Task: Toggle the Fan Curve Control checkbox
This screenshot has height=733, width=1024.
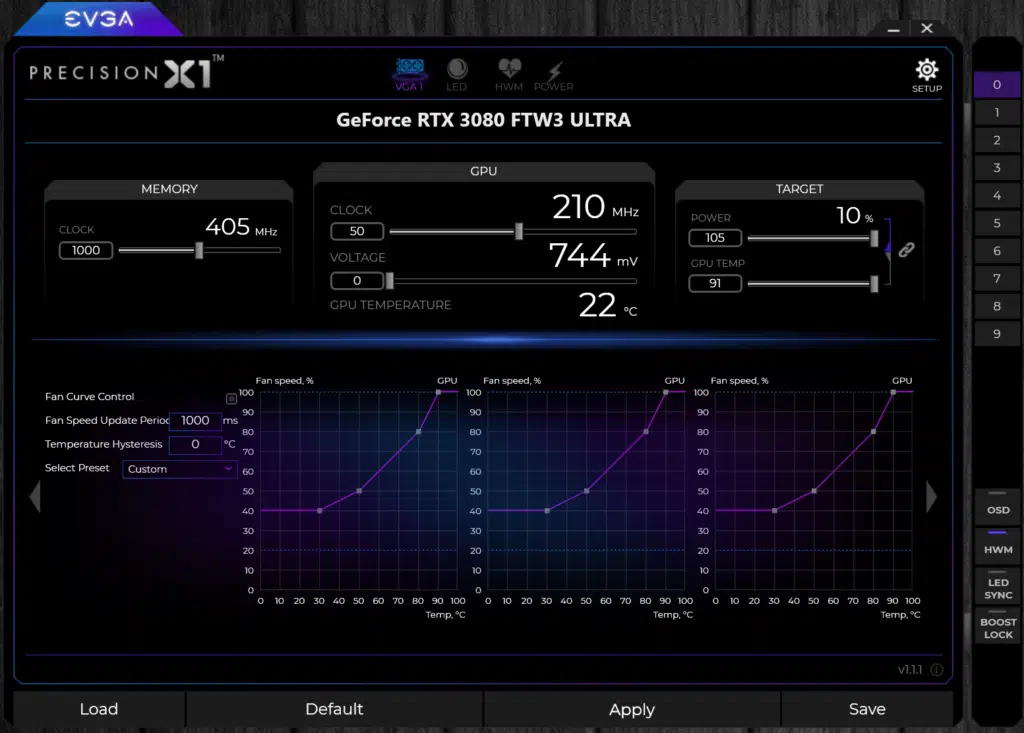Action: [x=231, y=399]
